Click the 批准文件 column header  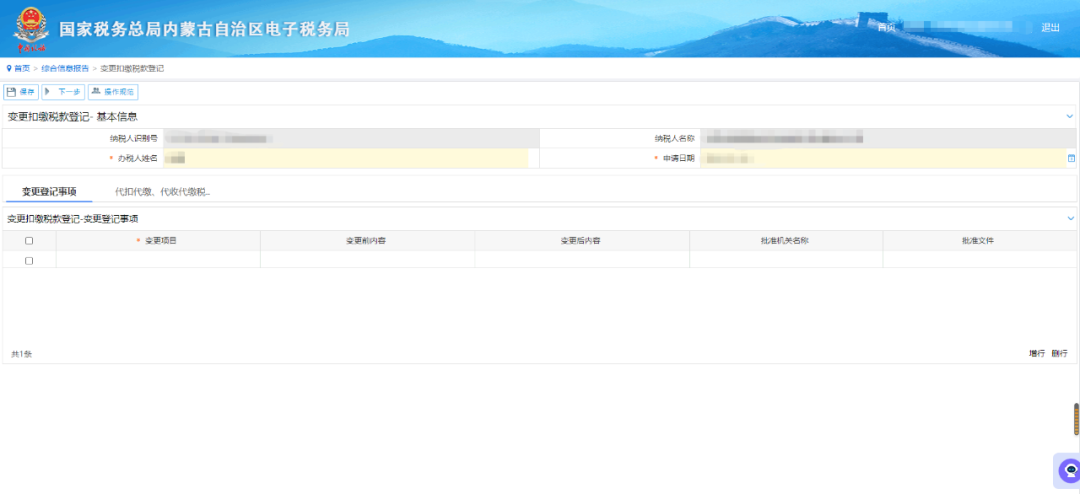coord(979,240)
